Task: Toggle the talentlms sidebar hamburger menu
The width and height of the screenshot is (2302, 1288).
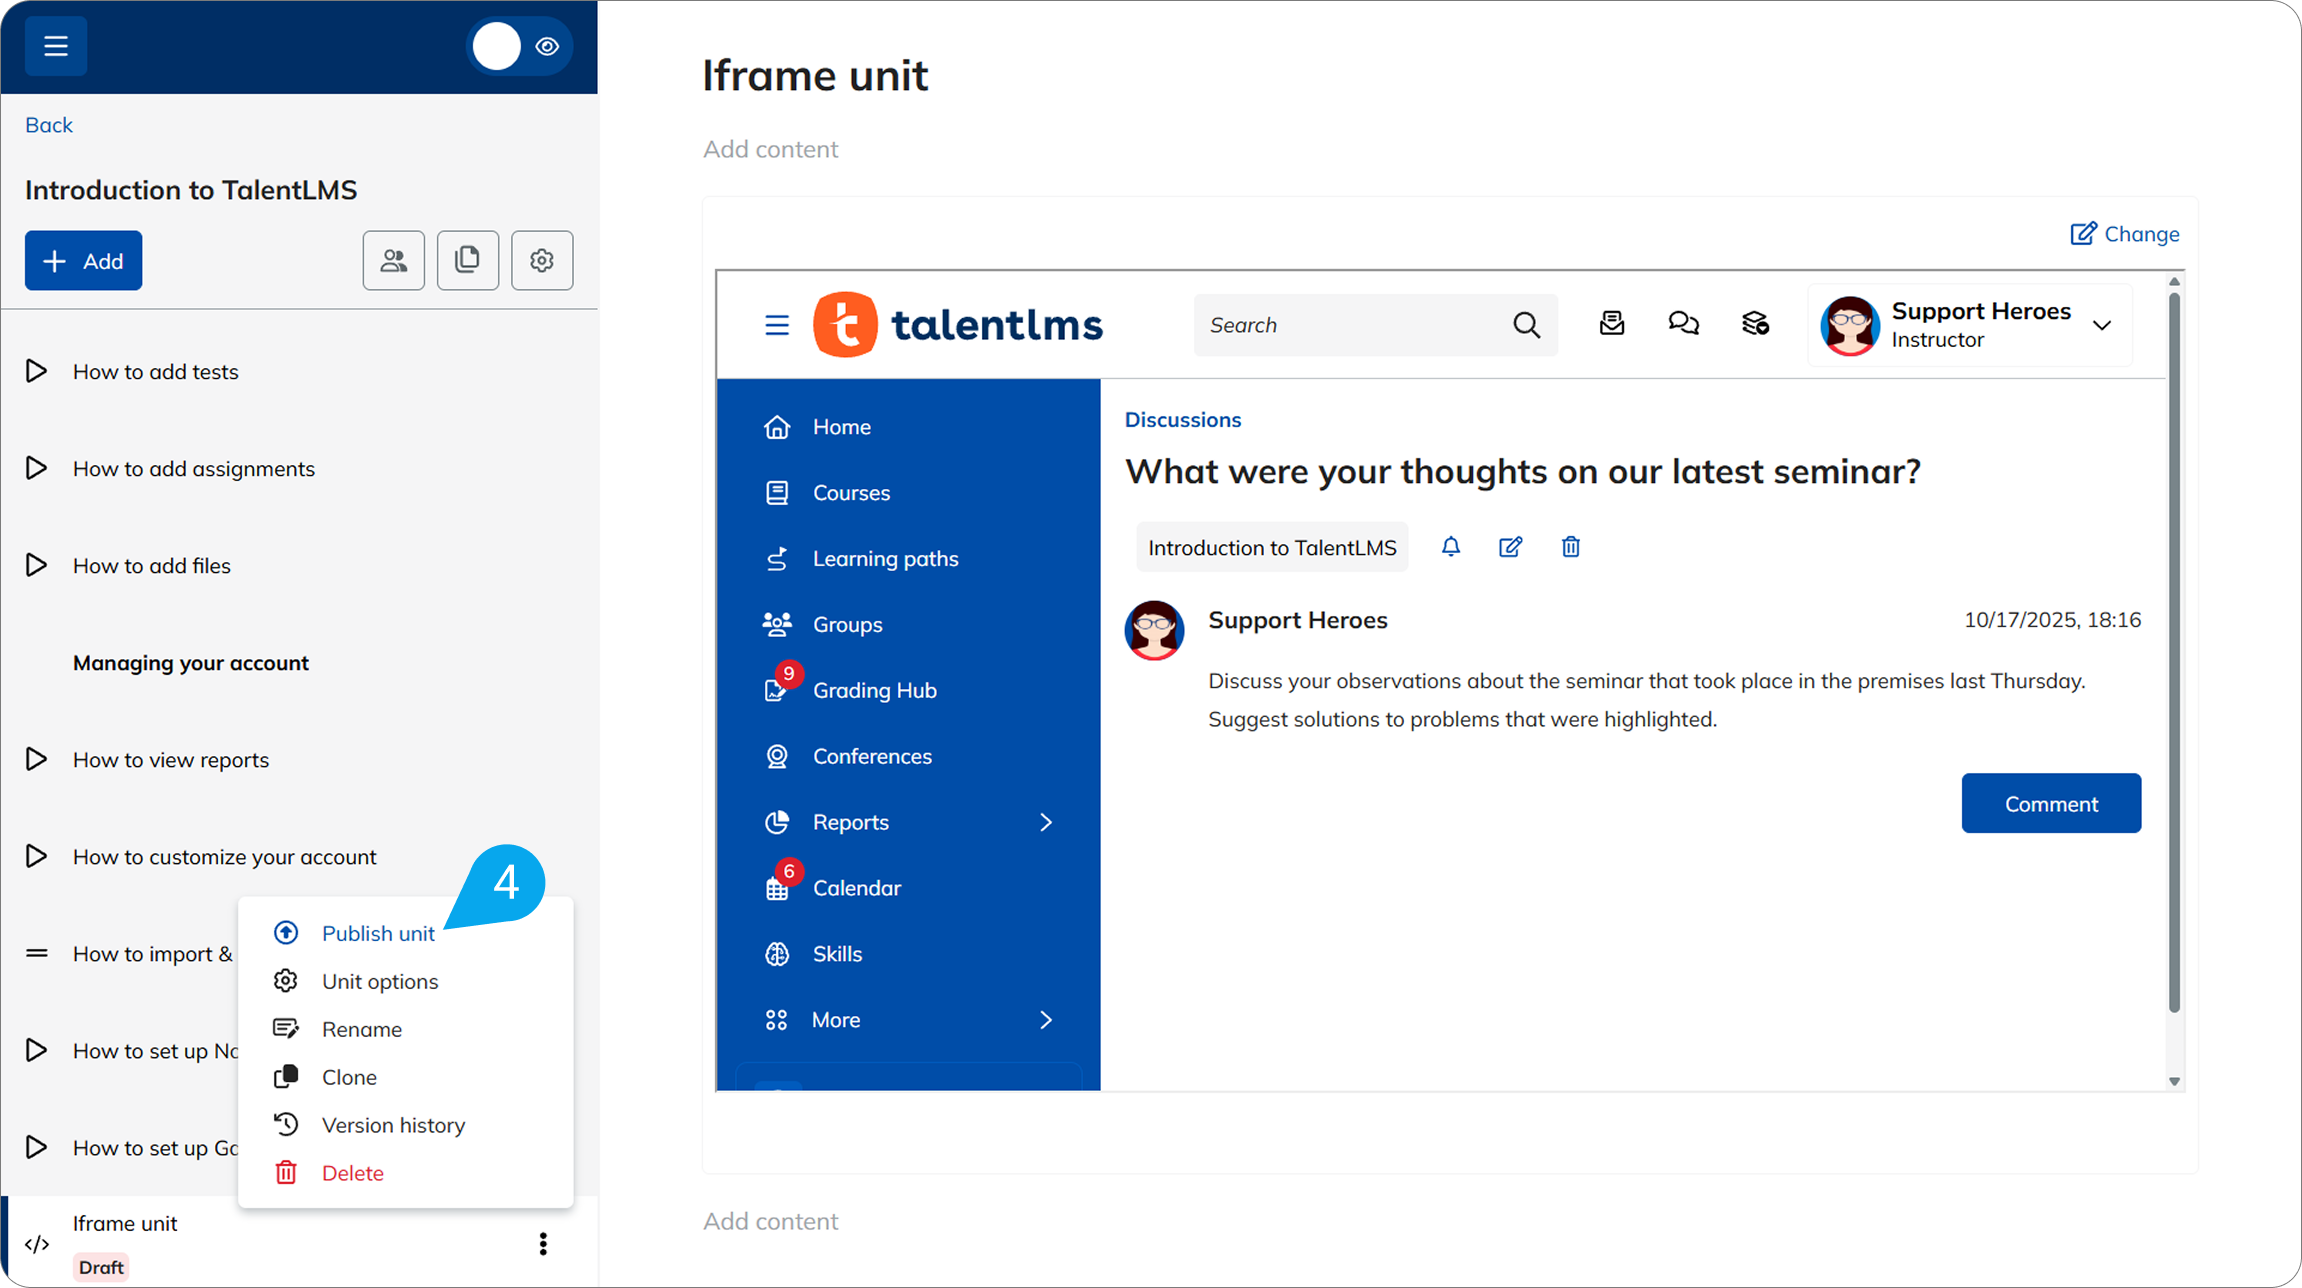Action: point(777,325)
